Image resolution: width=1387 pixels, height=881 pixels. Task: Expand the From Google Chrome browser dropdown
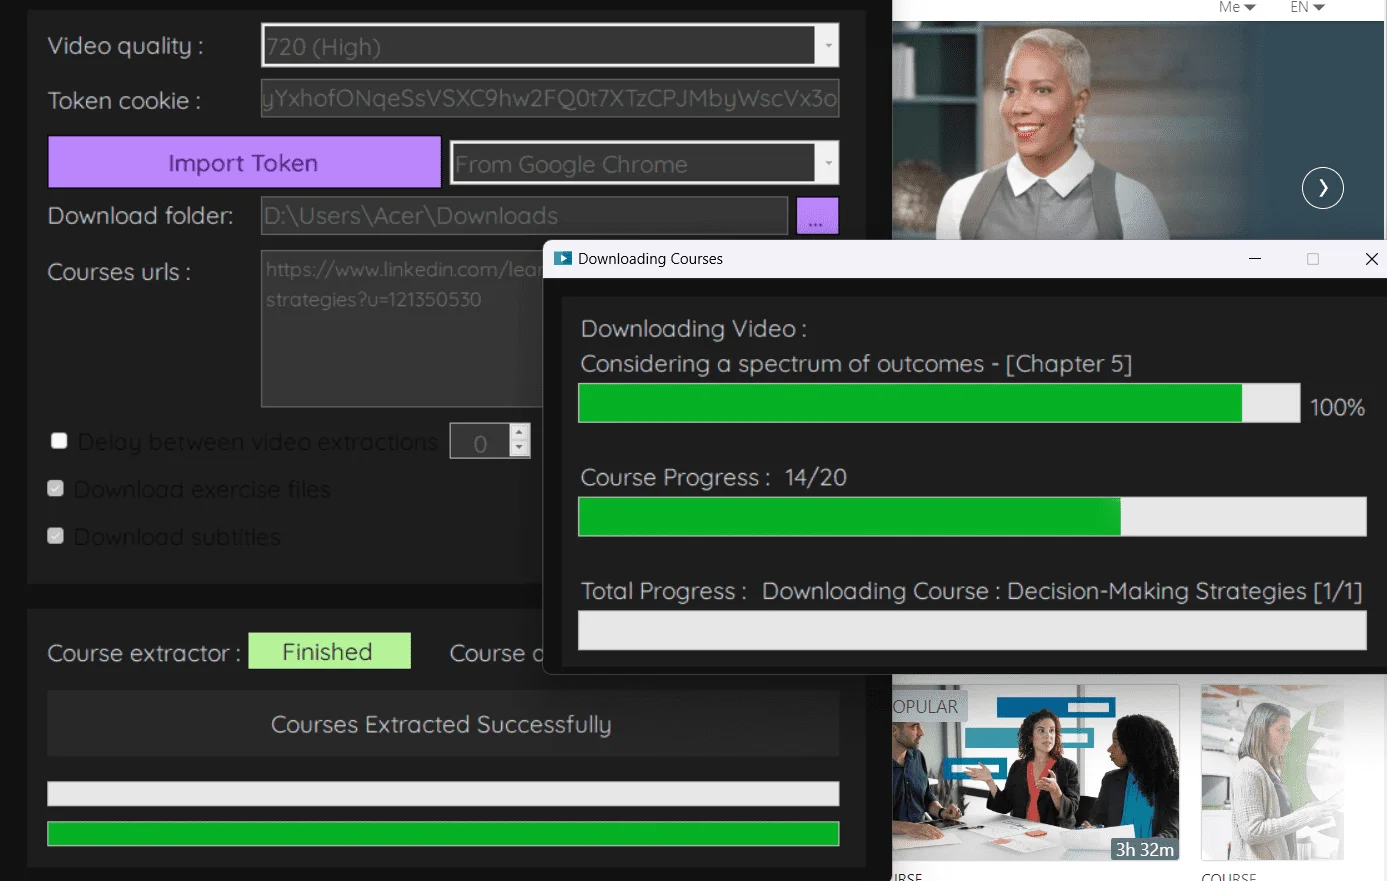point(644,163)
